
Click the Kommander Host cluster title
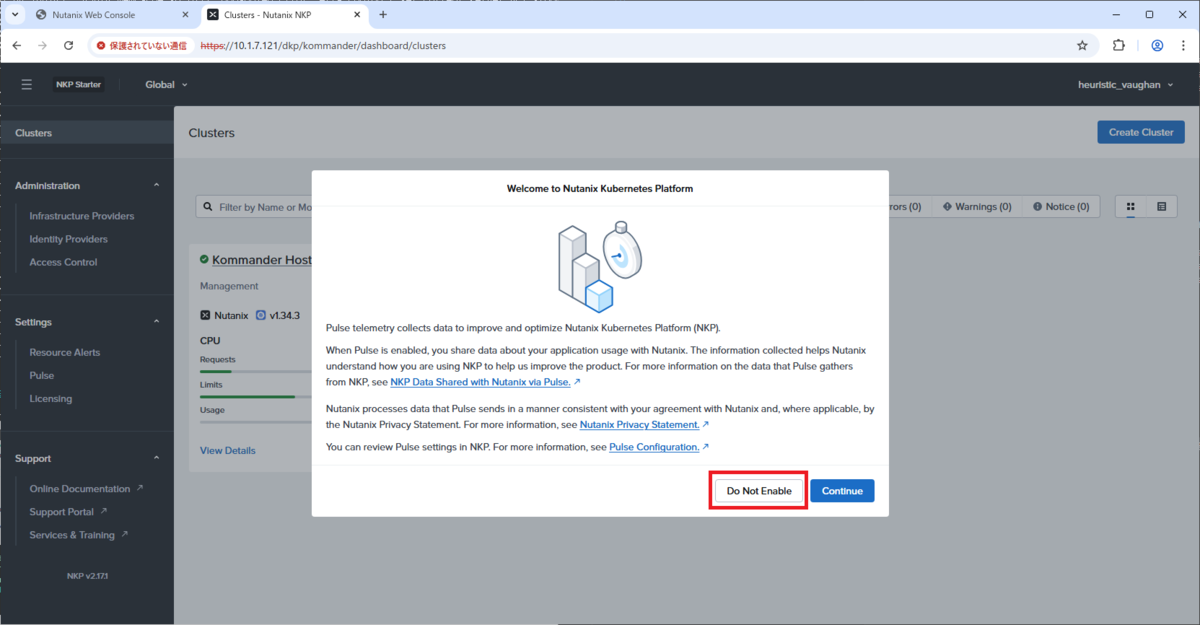261,260
